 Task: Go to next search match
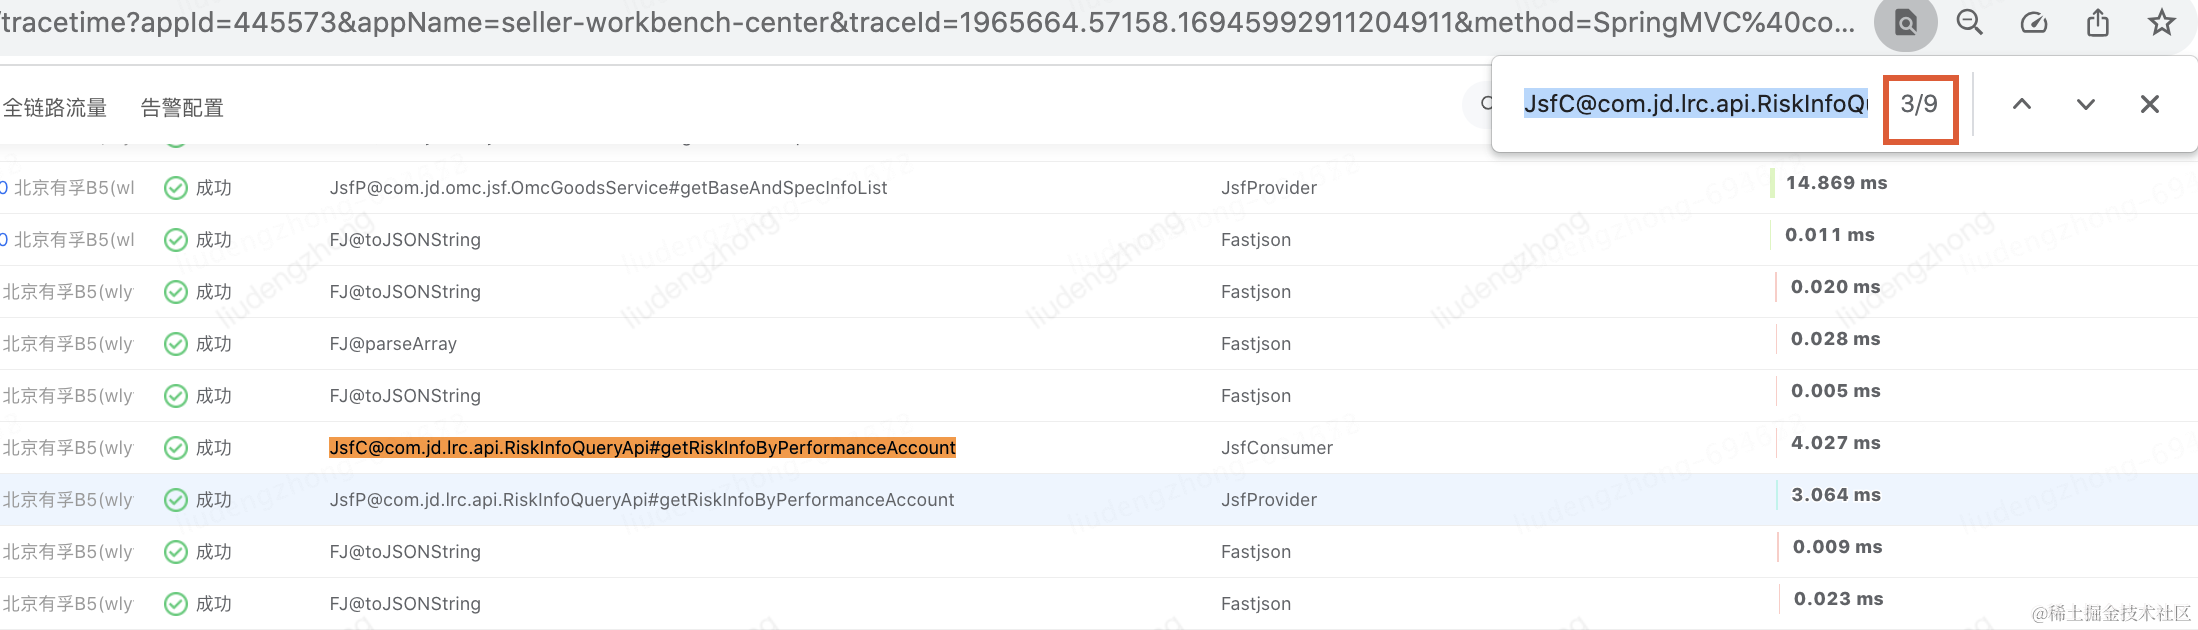(2086, 104)
